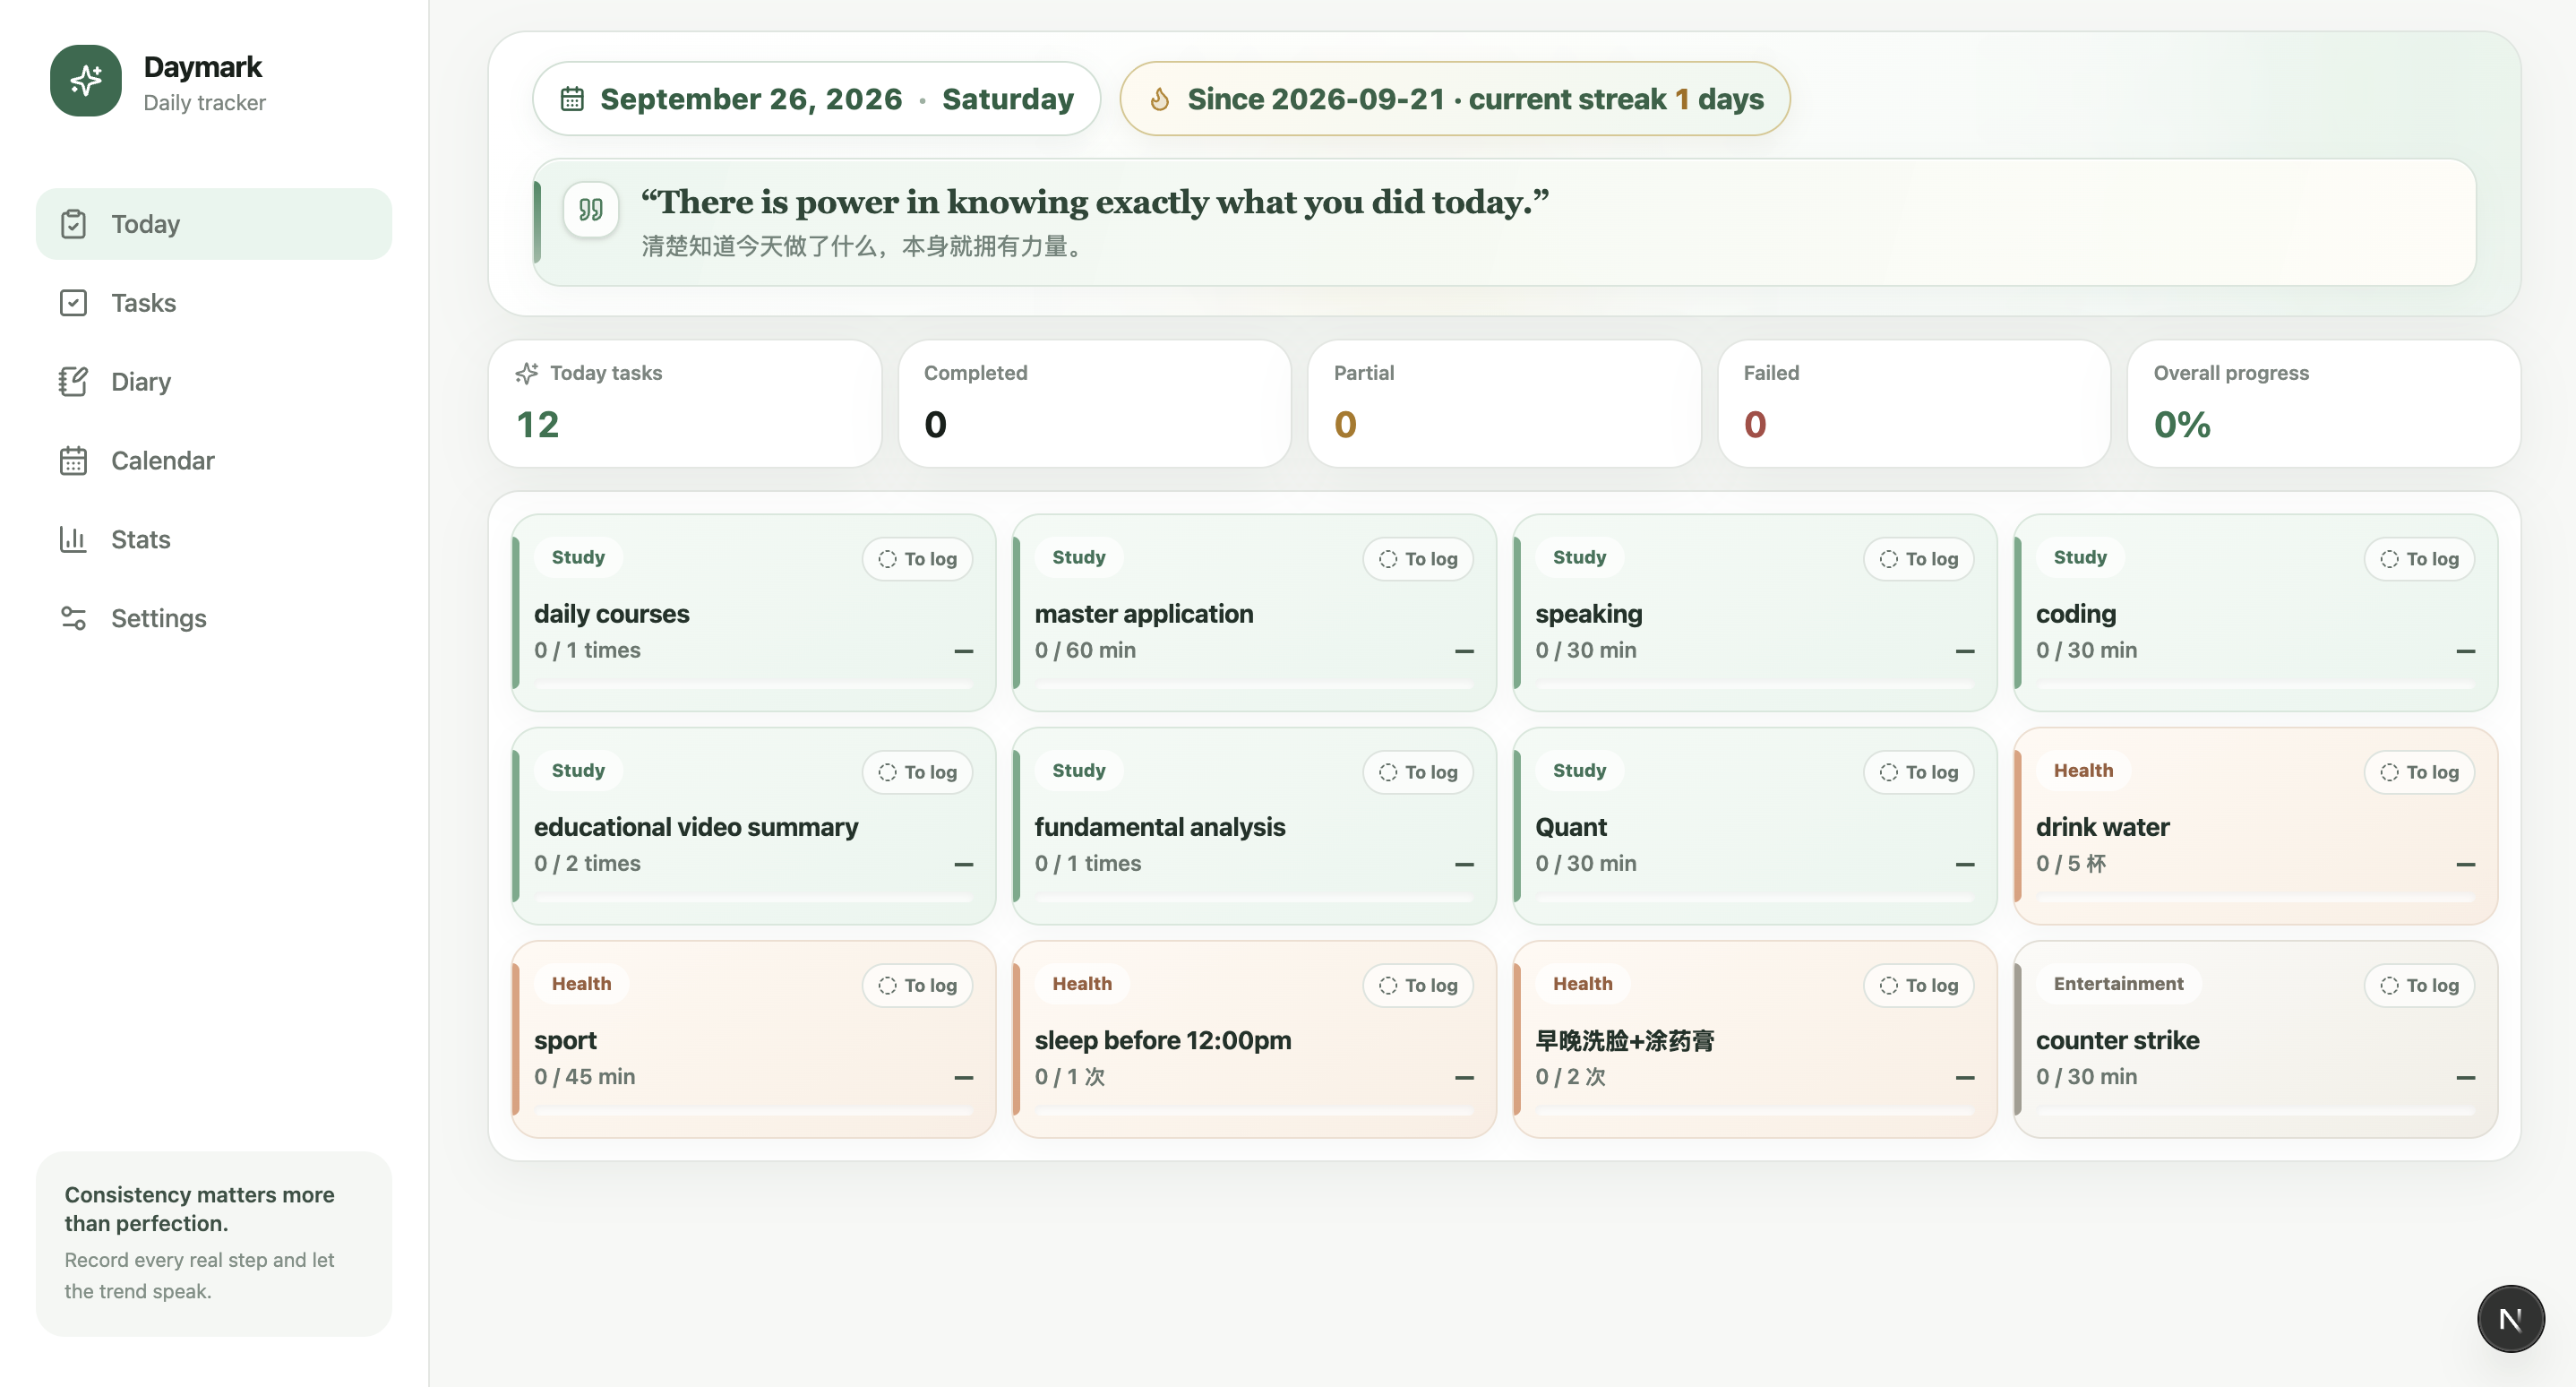Click the Today tasks summary card

(685, 404)
